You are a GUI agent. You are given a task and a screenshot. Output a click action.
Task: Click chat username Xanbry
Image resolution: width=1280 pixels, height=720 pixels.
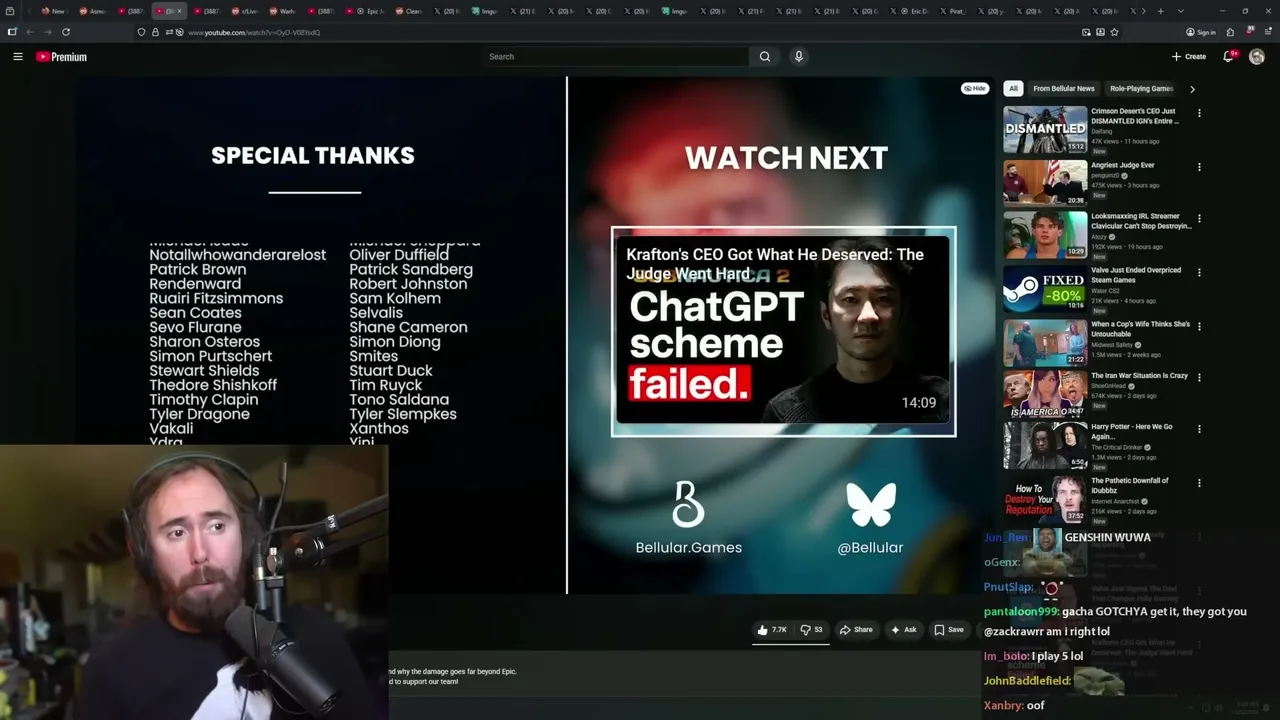(1003, 705)
